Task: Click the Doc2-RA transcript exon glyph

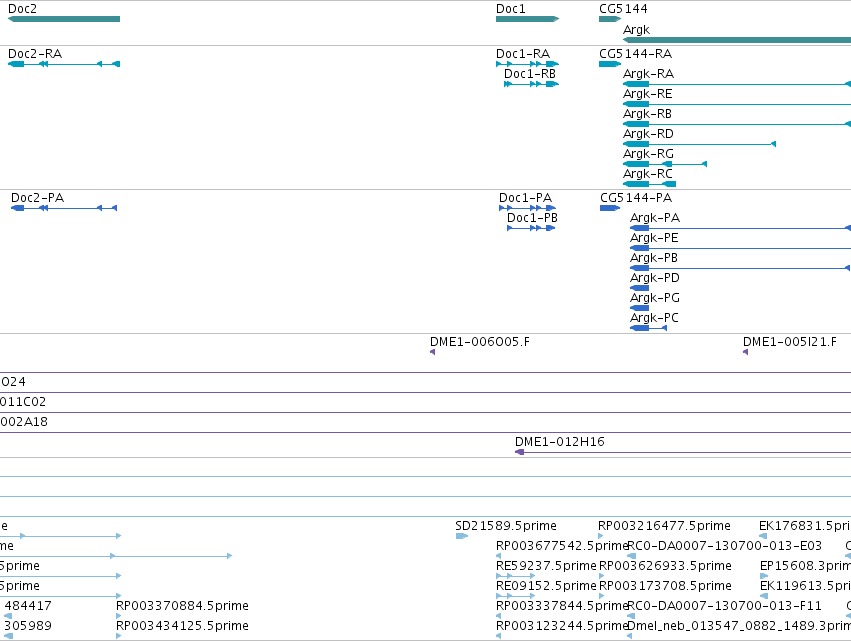Action: 64,64
